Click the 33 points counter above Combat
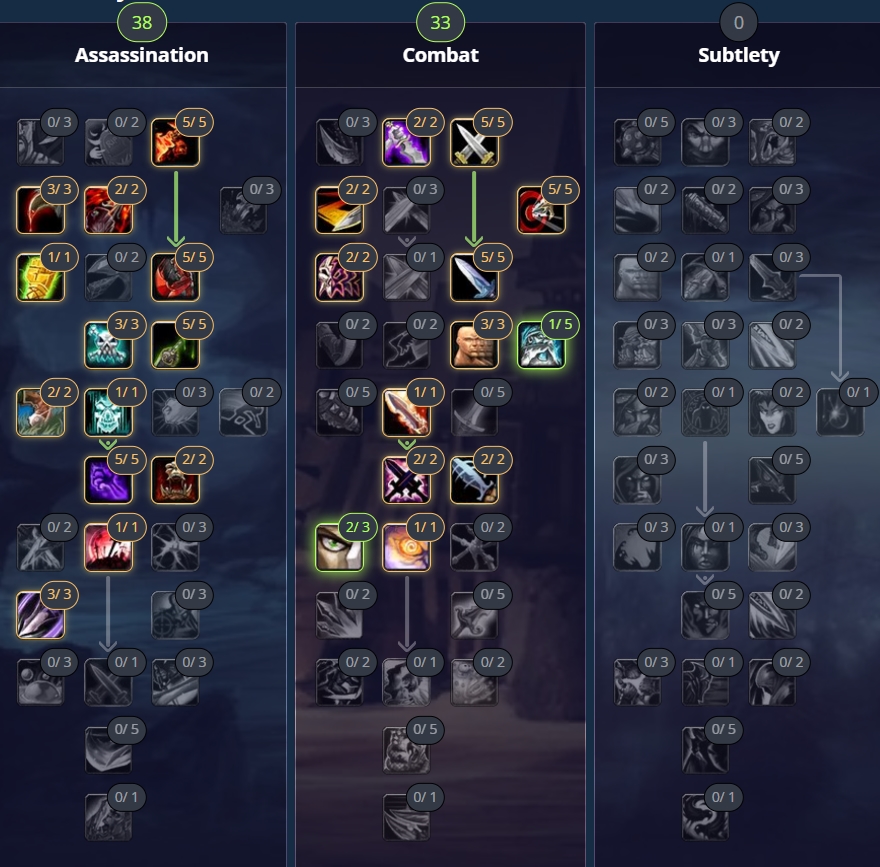880x867 pixels. 441,22
